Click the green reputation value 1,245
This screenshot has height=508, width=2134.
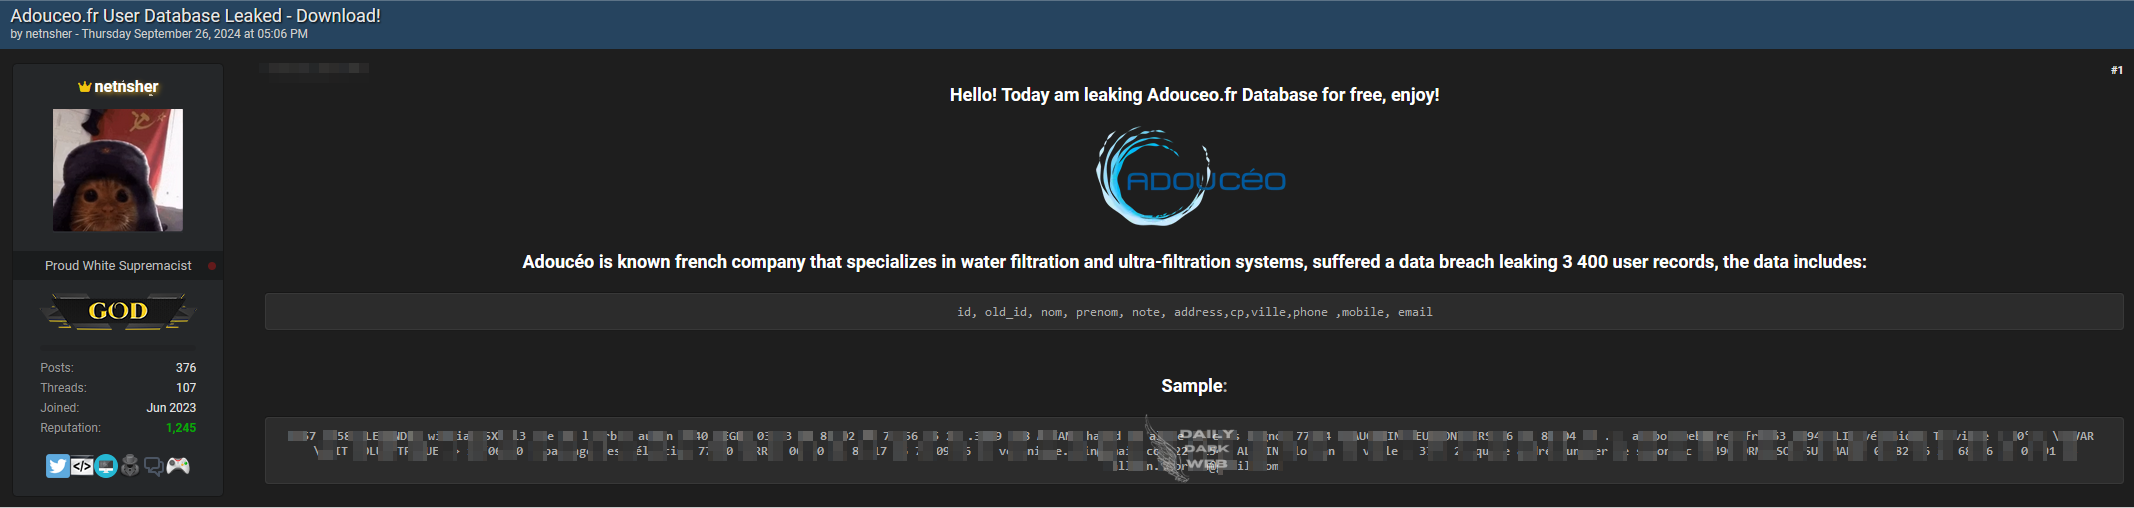[x=181, y=428]
